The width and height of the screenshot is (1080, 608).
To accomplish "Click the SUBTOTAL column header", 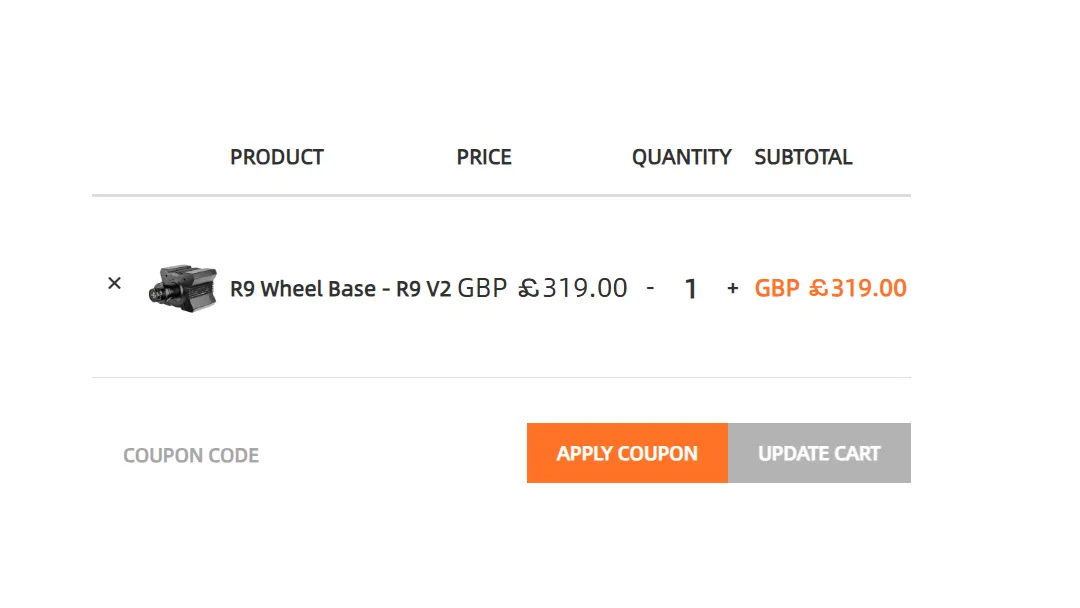I will 803,157.
